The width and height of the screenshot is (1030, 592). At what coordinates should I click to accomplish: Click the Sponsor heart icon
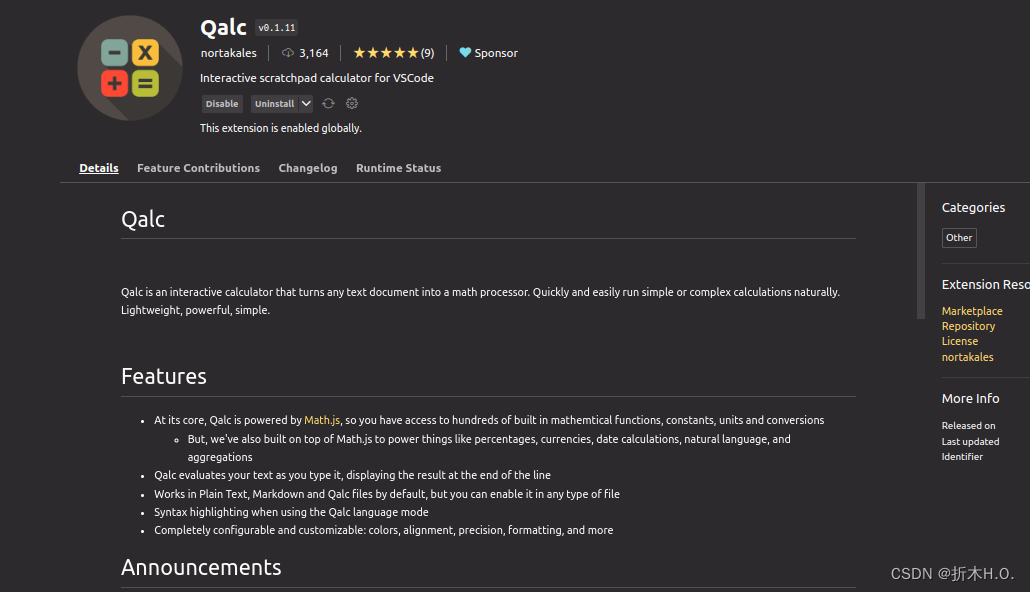coord(465,53)
